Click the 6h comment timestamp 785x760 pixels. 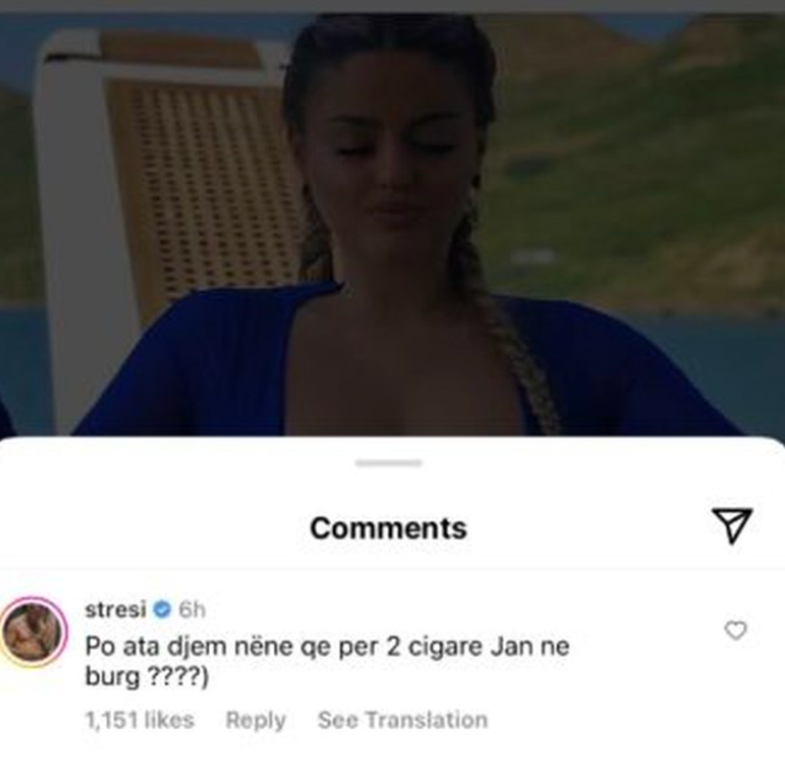pos(192,610)
